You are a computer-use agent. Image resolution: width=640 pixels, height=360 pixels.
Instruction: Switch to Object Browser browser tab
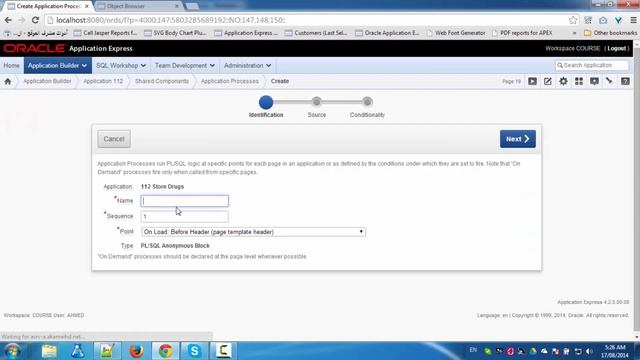point(139,6)
